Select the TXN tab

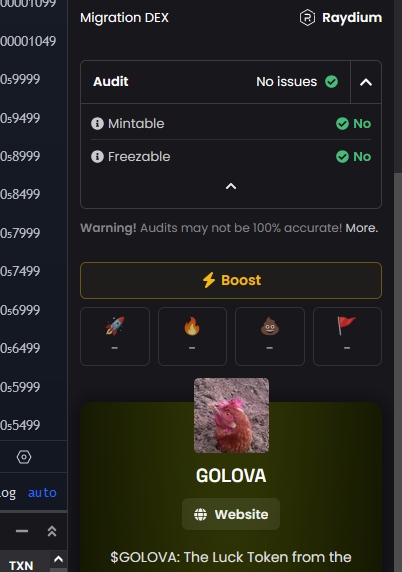coord(21,565)
